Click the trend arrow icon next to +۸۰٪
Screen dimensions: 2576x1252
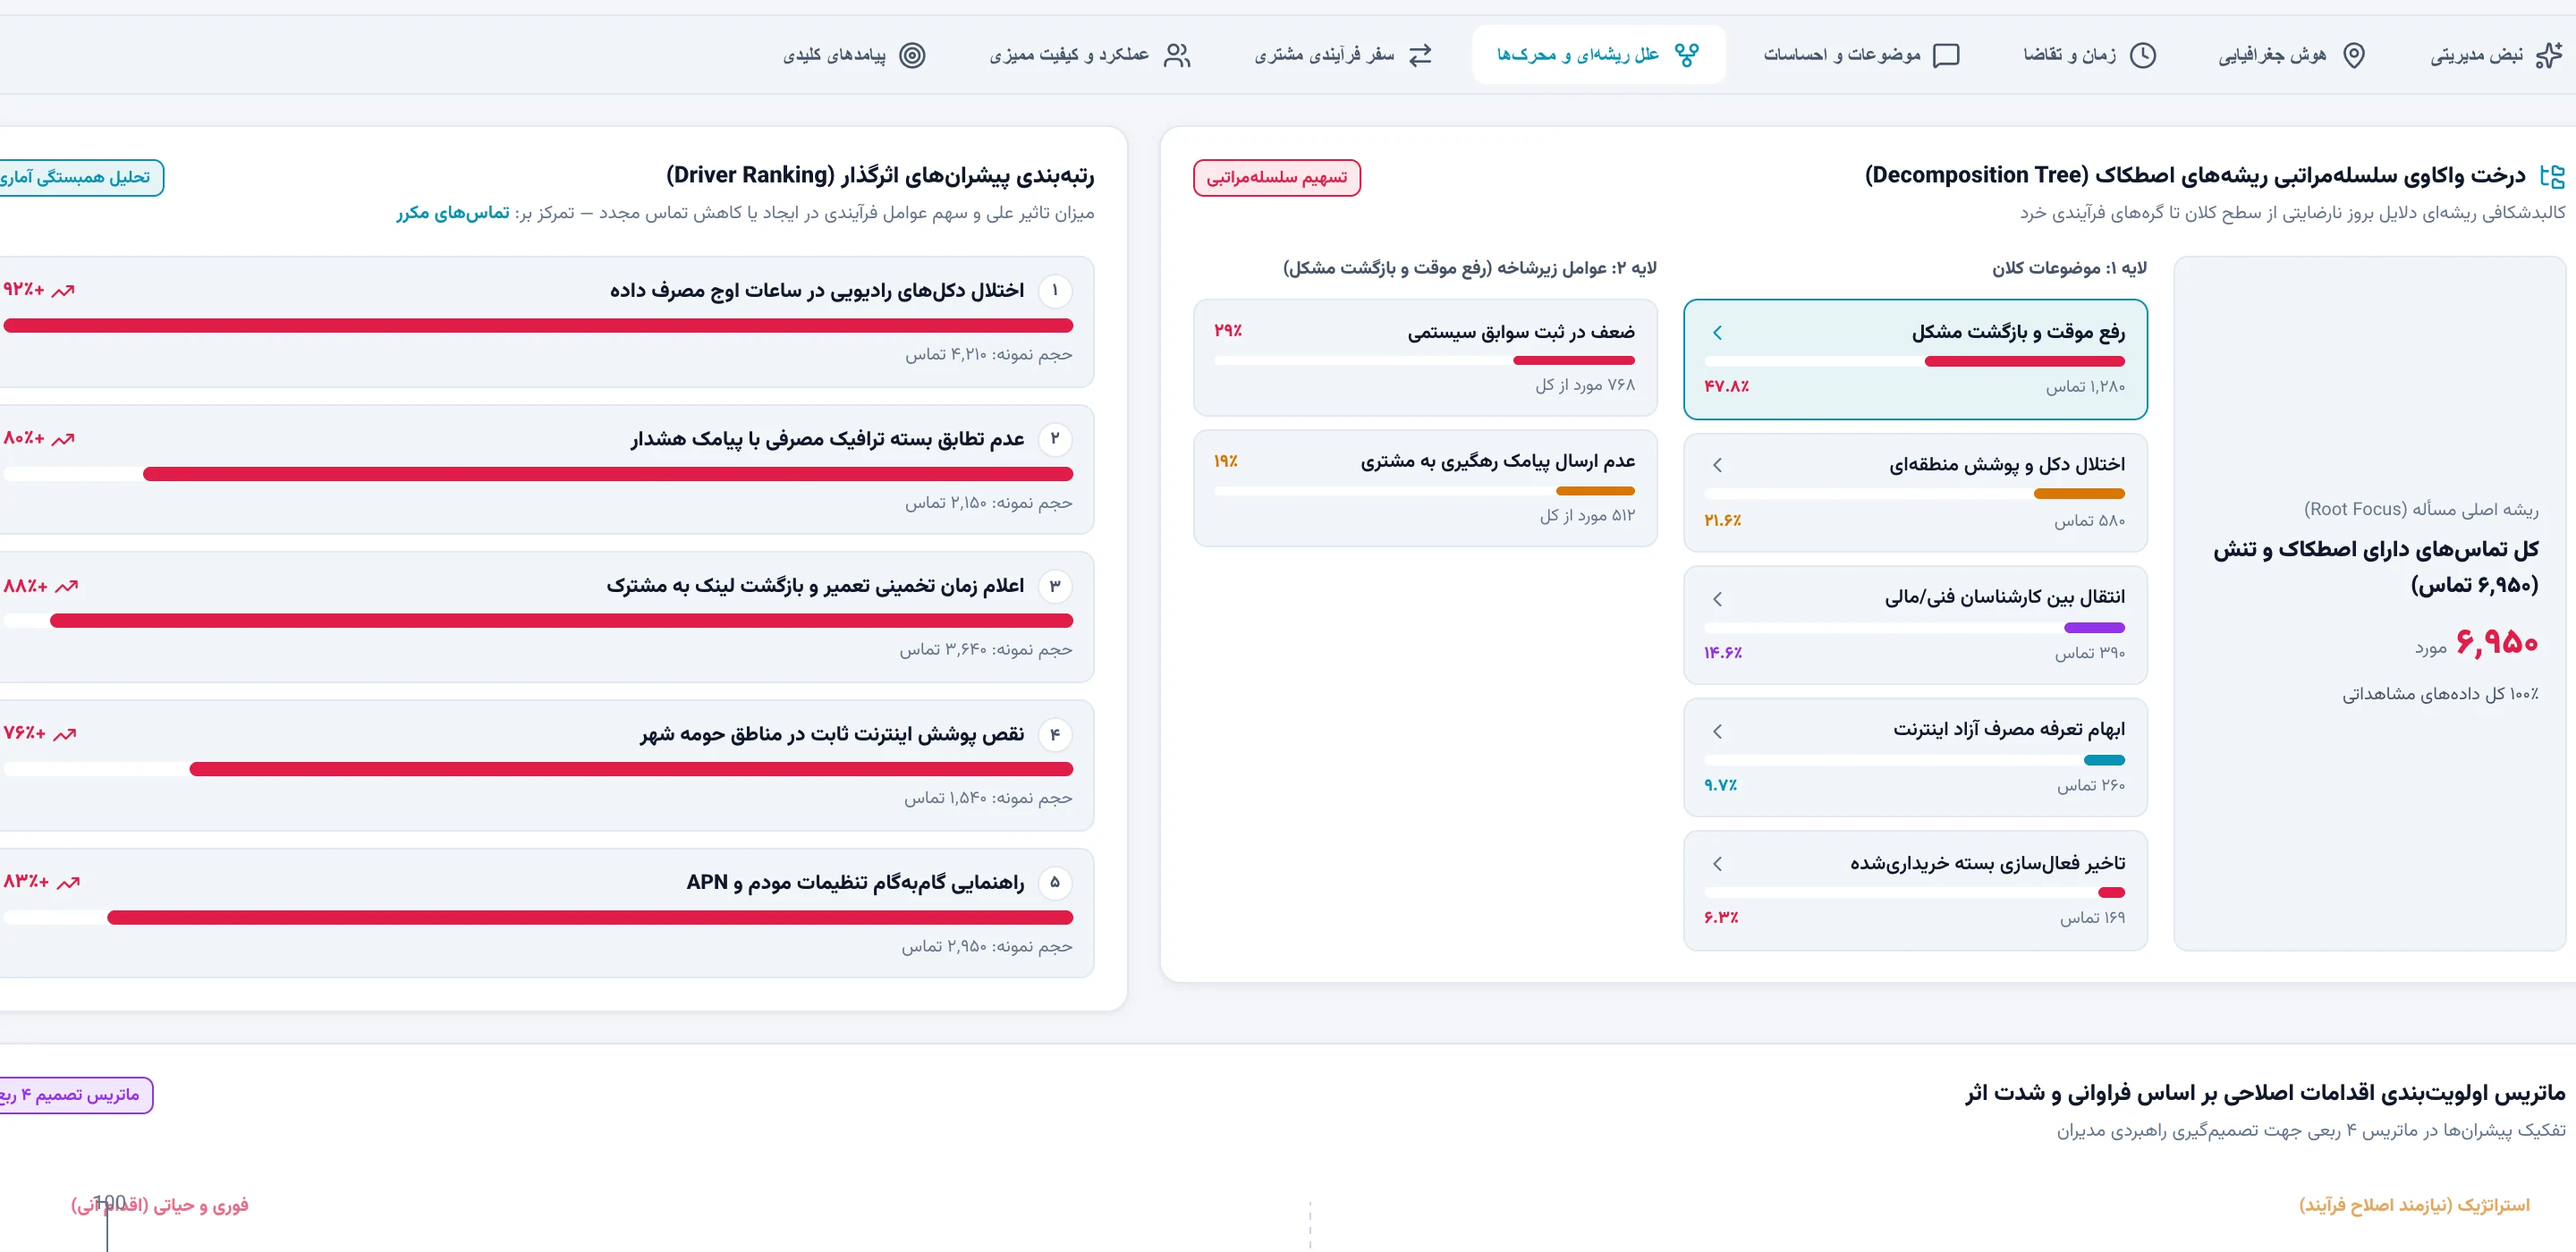point(64,439)
